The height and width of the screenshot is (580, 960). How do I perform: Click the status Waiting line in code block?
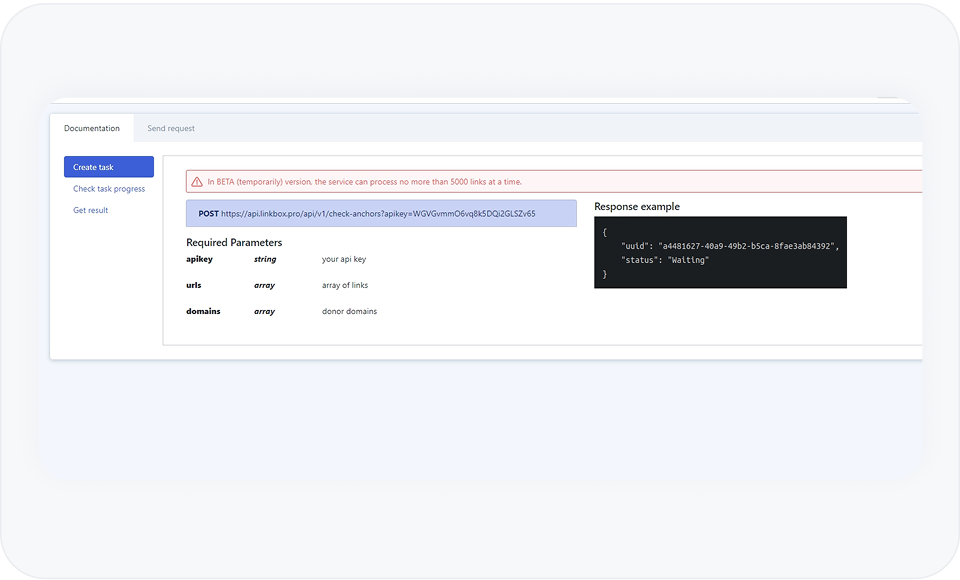coord(665,260)
